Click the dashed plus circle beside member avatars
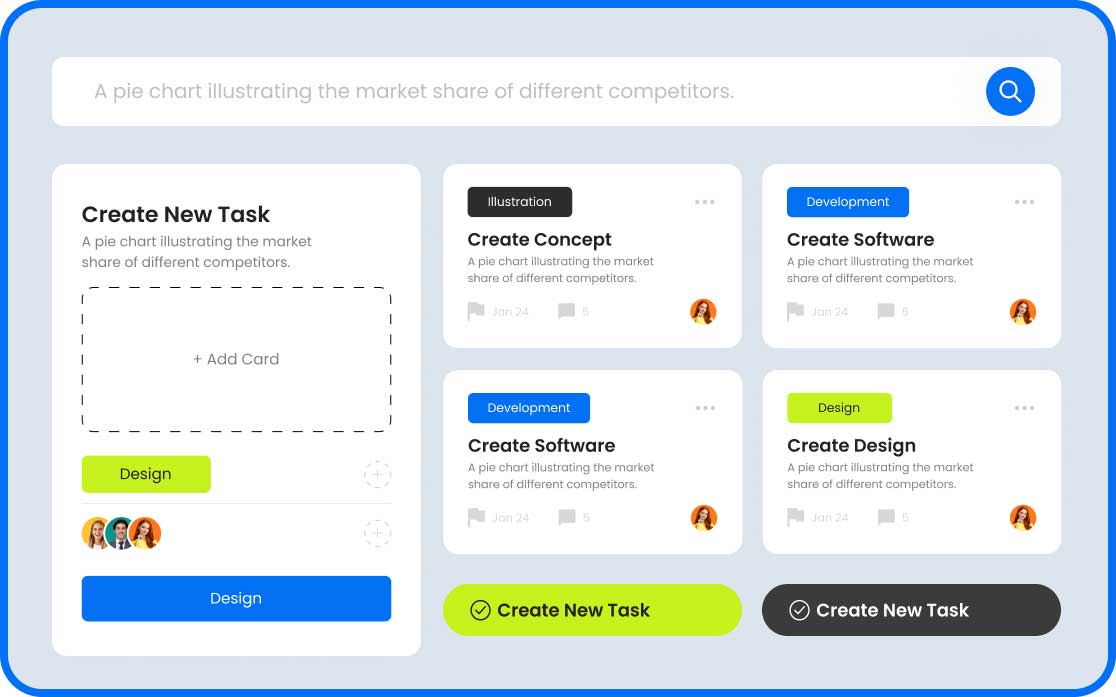 click(377, 533)
